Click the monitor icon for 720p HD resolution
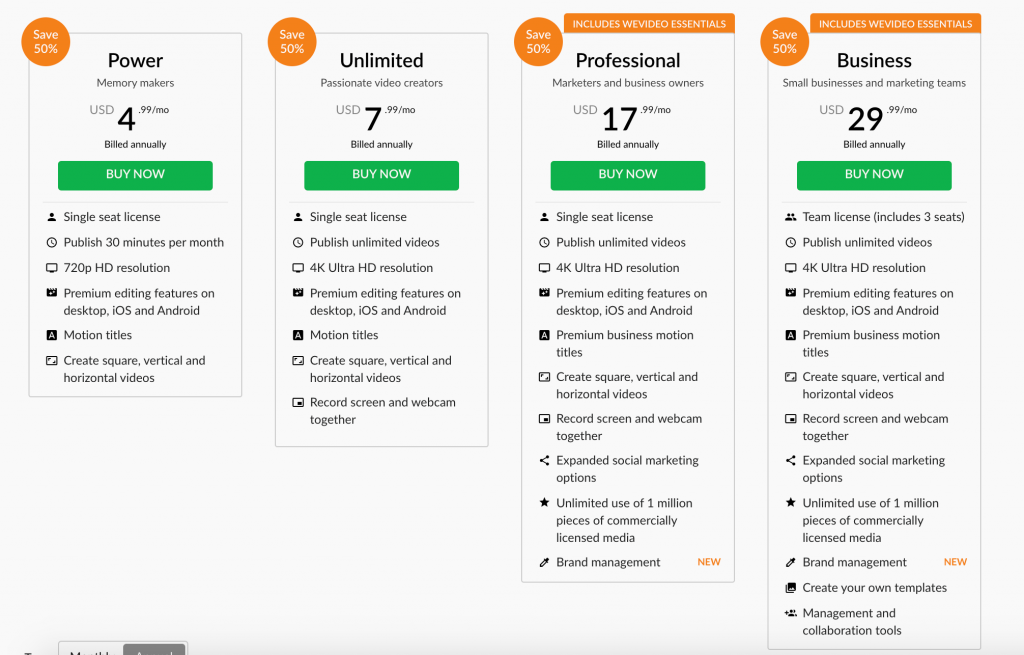The height and width of the screenshot is (655, 1024). [52, 268]
